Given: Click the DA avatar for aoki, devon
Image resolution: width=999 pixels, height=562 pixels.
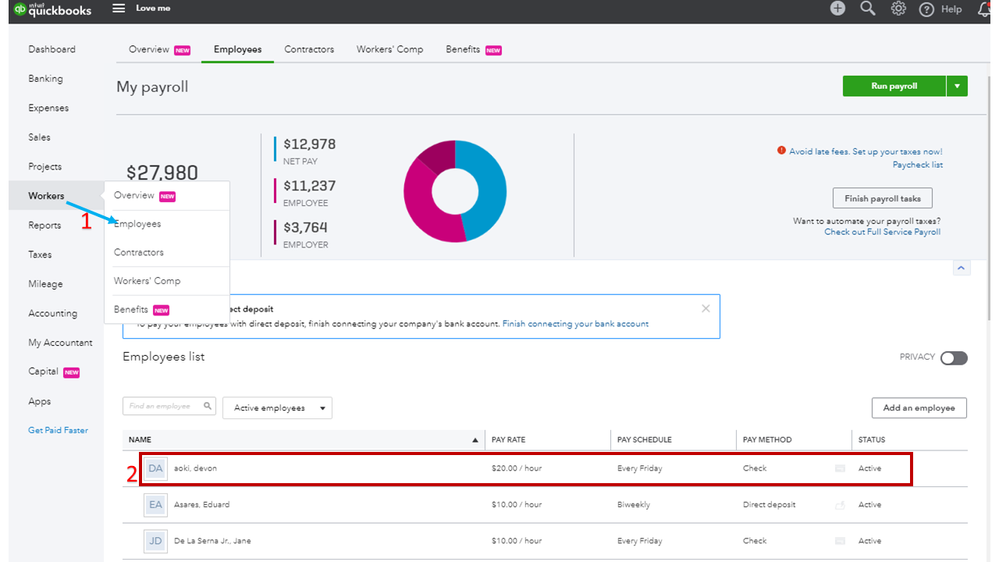Looking at the screenshot, I should [155, 469].
